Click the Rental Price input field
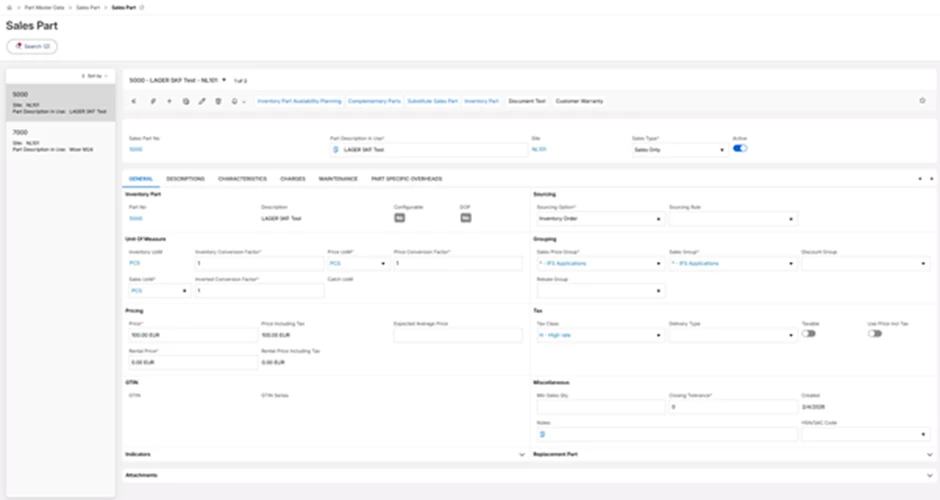Viewport: 940px width, 500px height. click(193, 362)
